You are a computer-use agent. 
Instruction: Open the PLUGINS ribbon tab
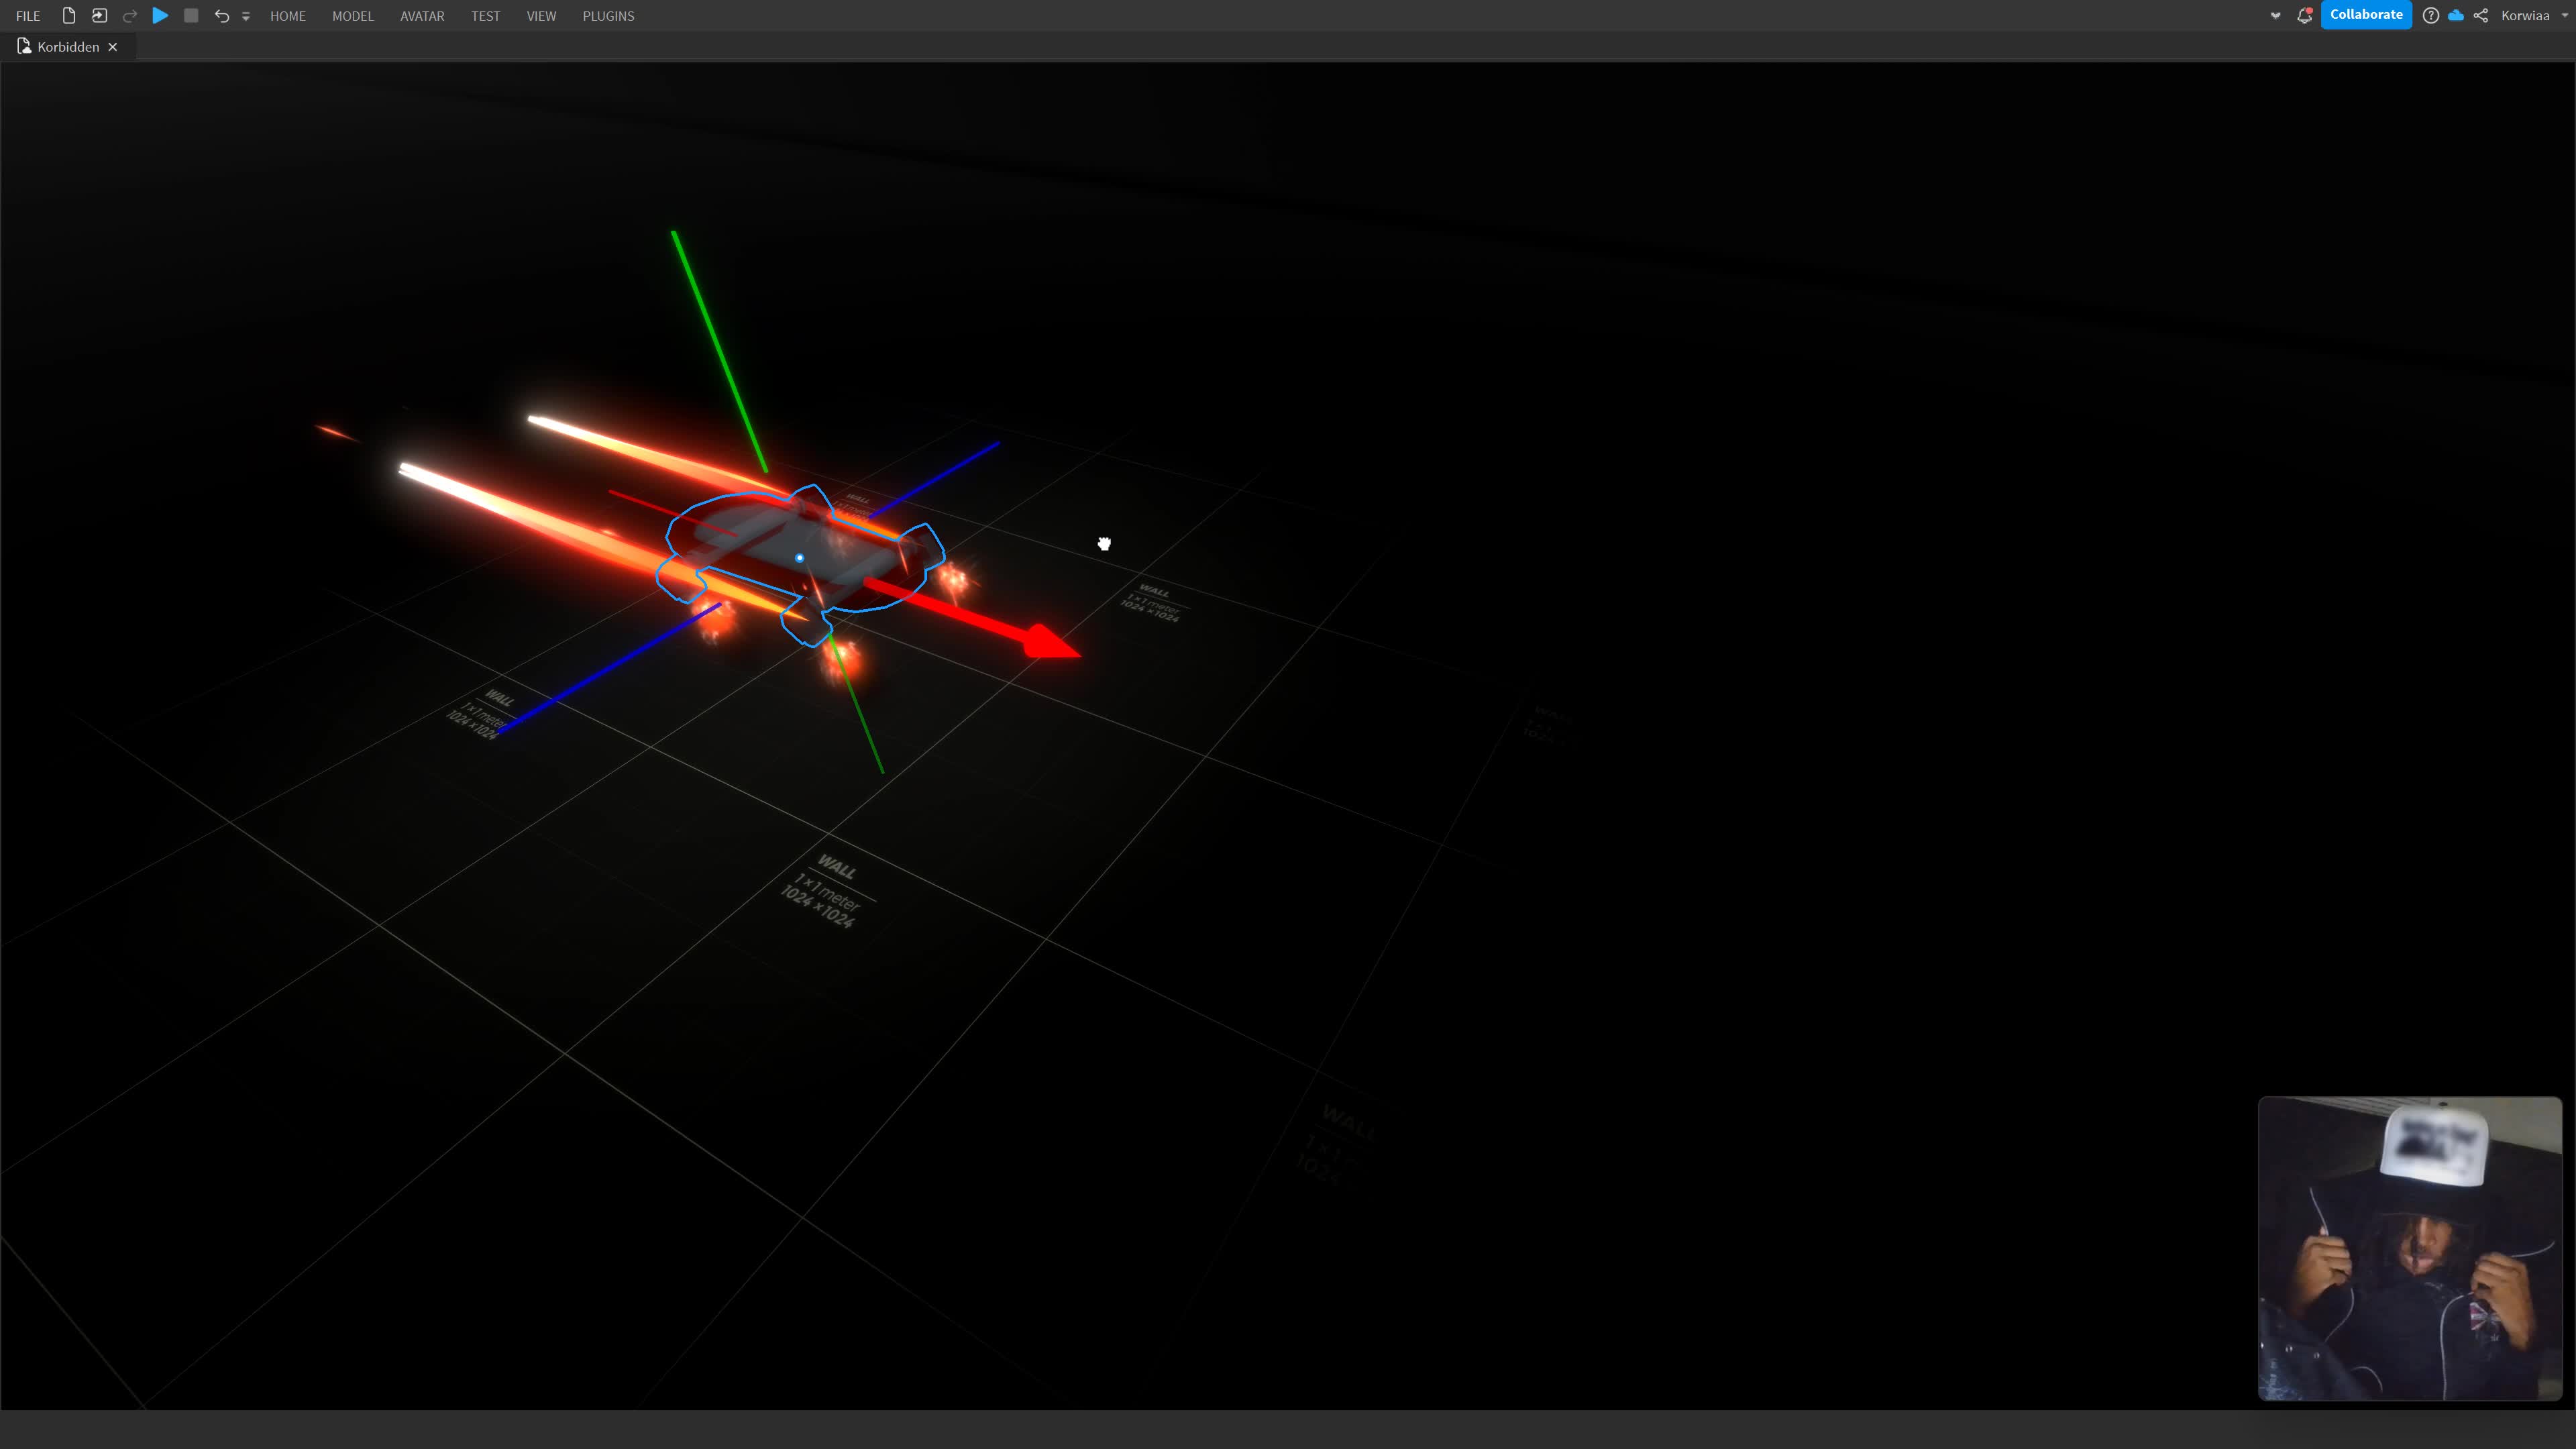pyautogui.click(x=608, y=16)
